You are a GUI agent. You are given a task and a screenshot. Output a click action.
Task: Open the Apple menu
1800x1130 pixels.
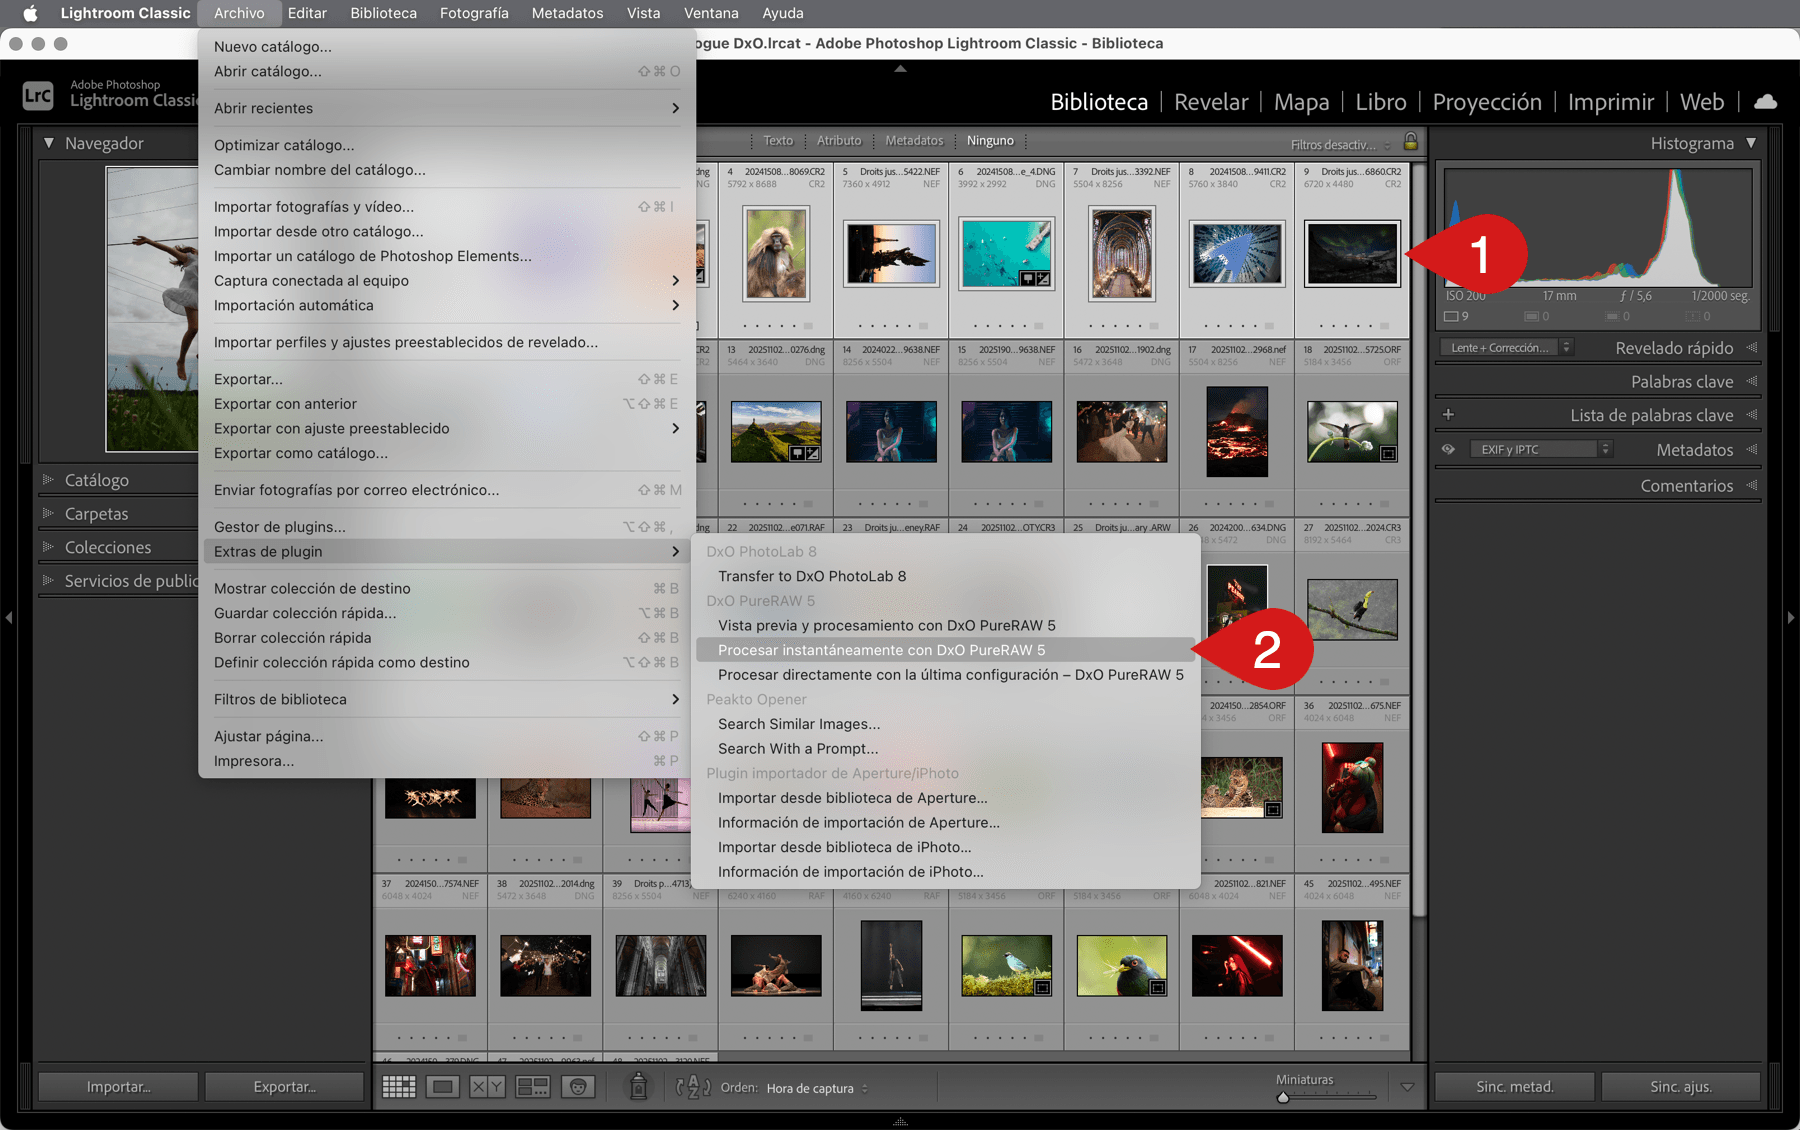click(30, 13)
